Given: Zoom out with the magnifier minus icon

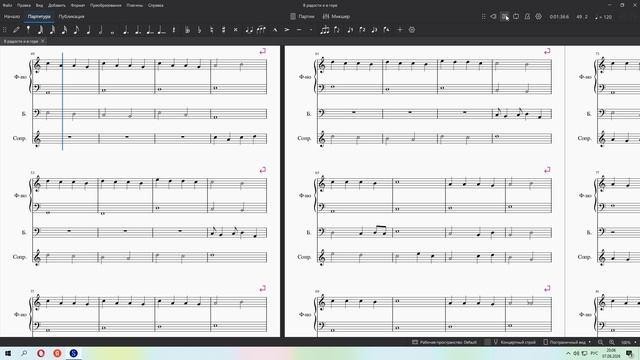Looking at the screenshot, I should tap(600, 342).
